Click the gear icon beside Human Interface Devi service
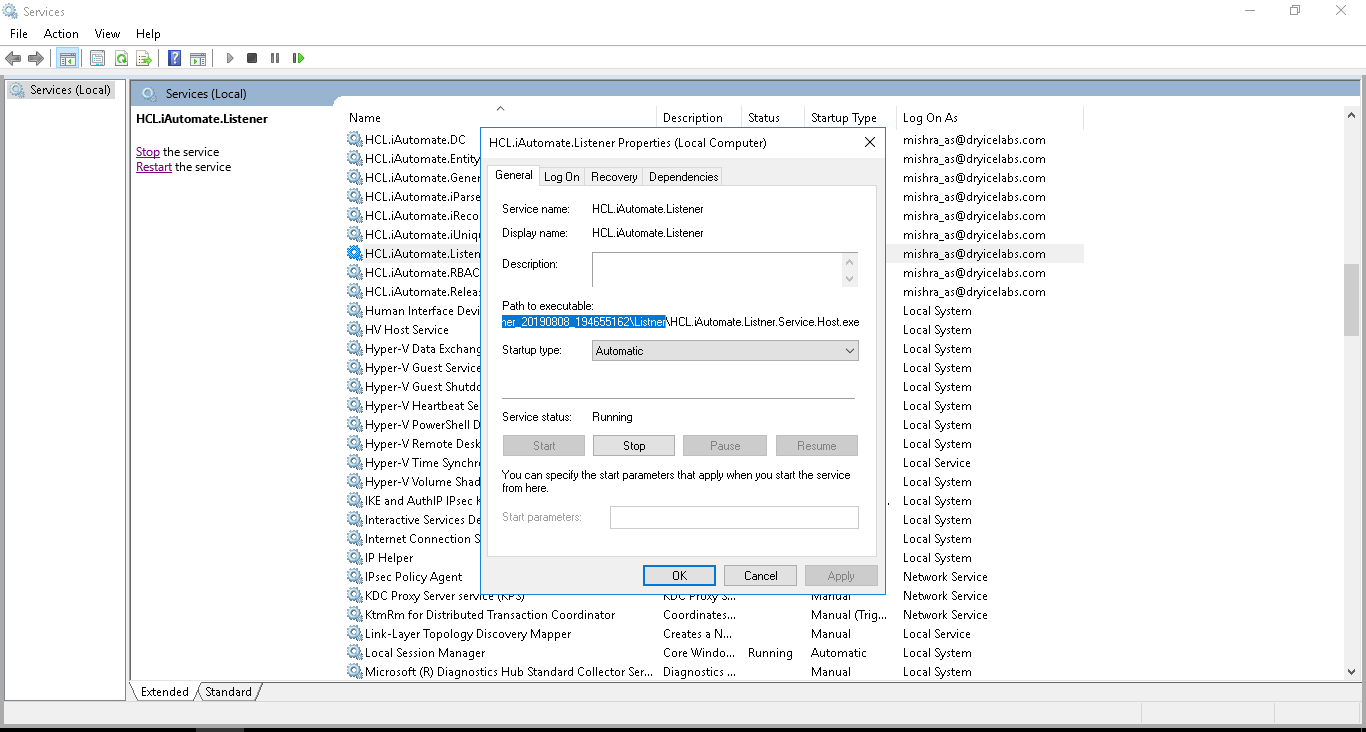Viewport: 1366px width, 732px height. [x=355, y=311]
